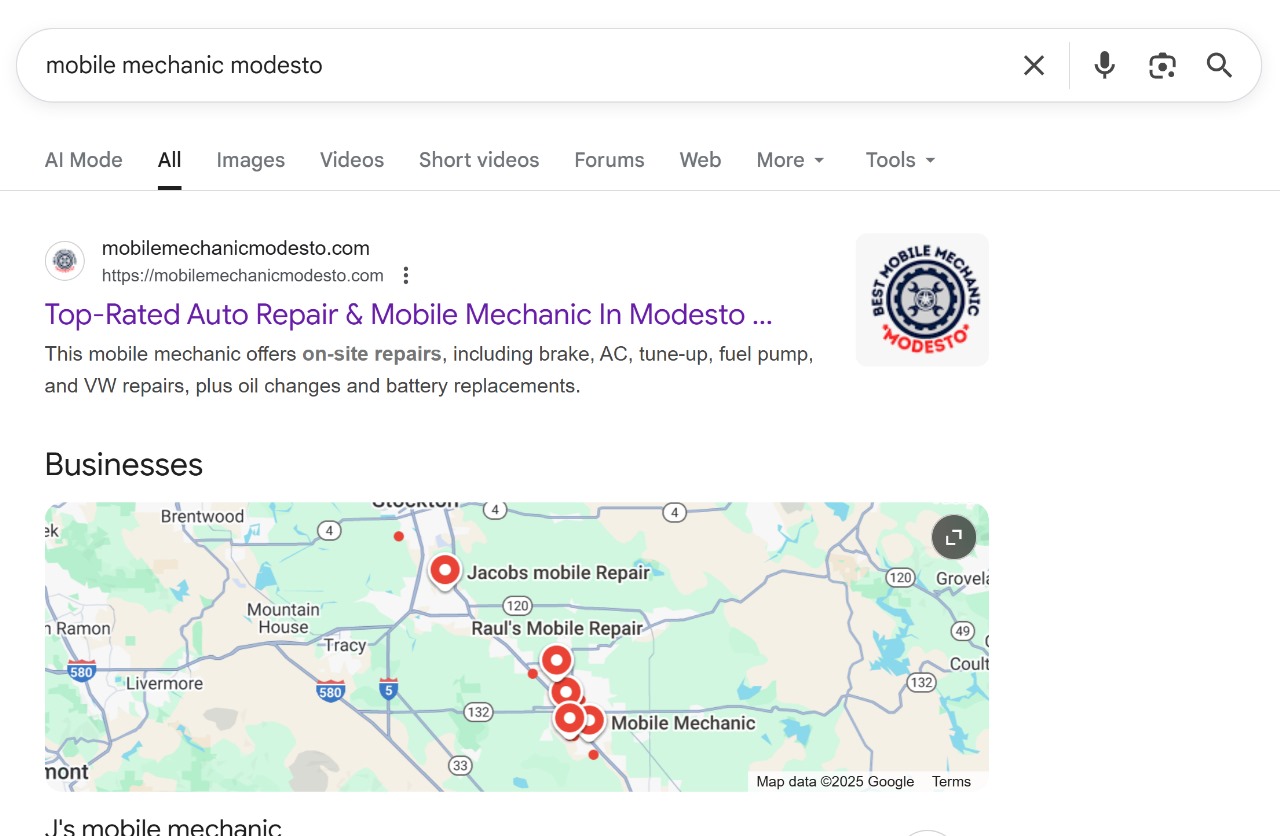Click the mobilemechanicmodesto.com site favicon
This screenshot has width=1280, height=836.
[65, 261]
